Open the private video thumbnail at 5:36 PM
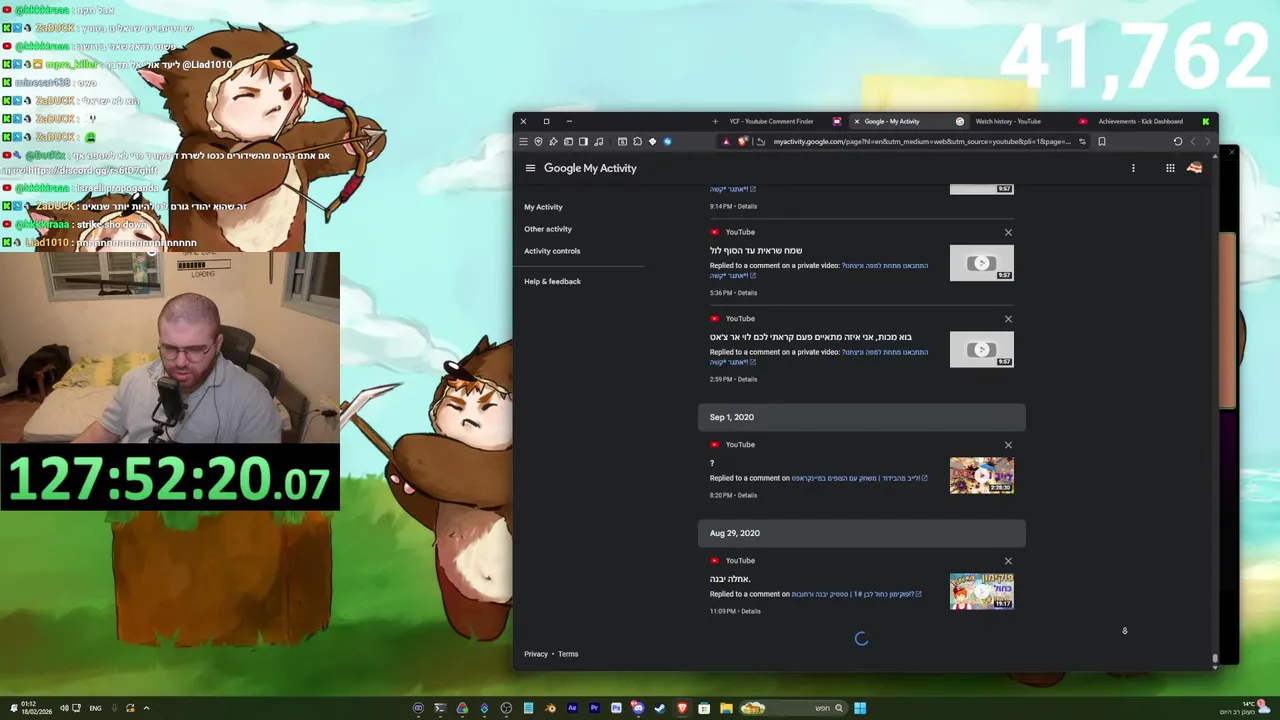Image resolution: width=1280 pixels, height=720 pixels. [981, 263]
